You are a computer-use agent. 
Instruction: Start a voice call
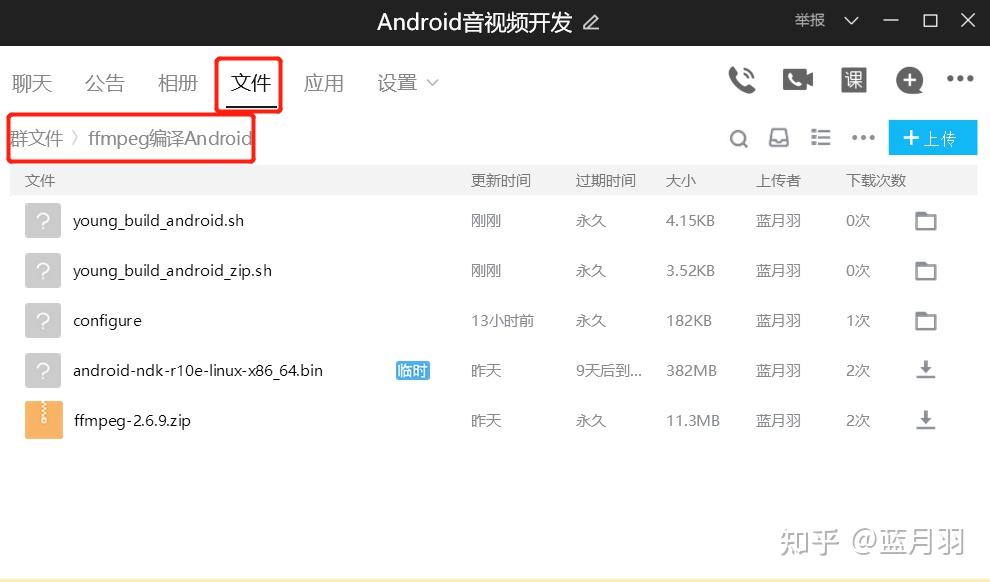pyautogui.click(x=742, y=80)
